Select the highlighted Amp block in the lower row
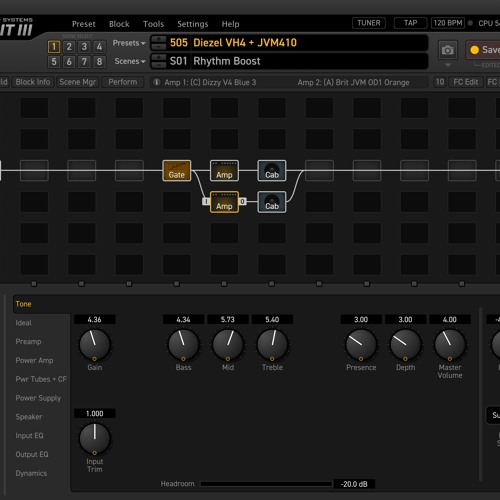The image size is (500, 500). coord(224,202)
